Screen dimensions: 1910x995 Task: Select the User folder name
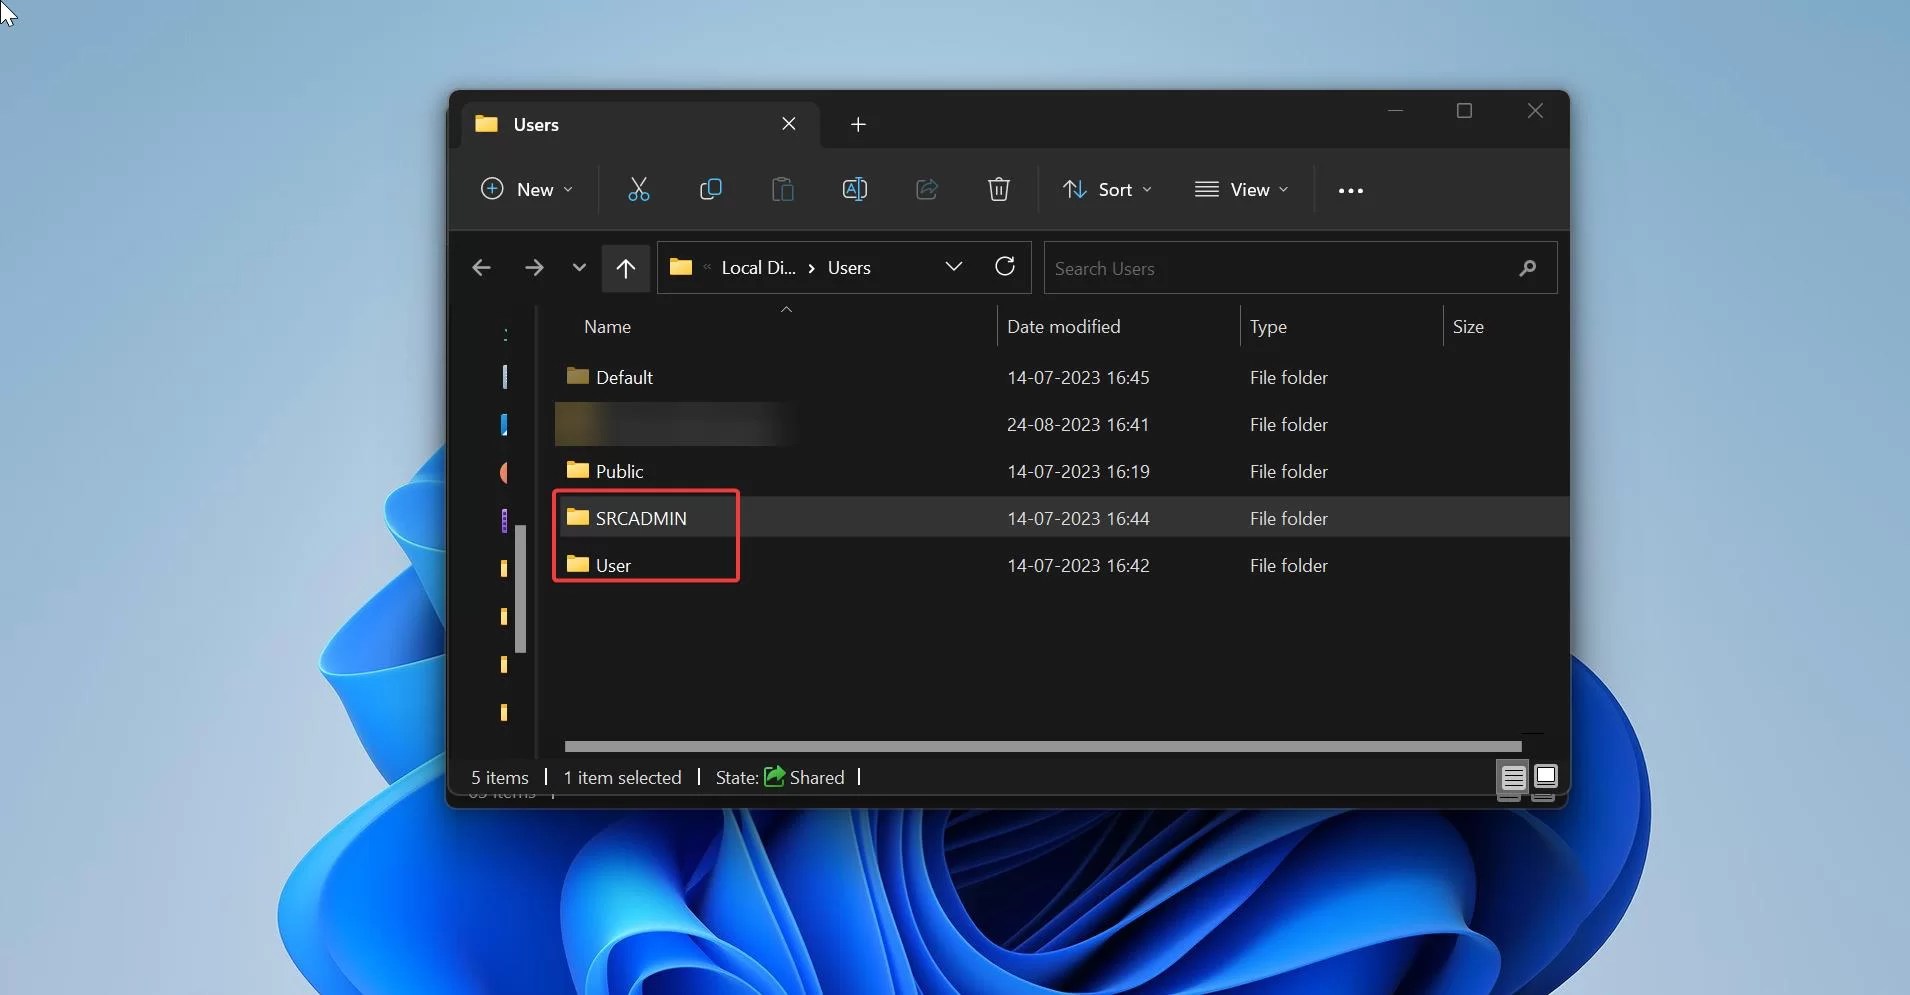coord(613,565)
